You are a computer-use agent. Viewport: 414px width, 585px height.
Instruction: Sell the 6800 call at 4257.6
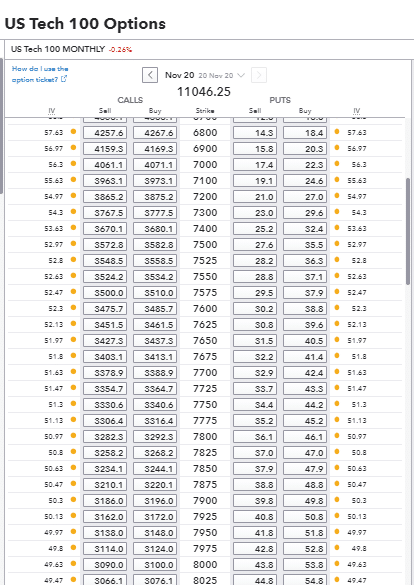[x=105, y=133]
